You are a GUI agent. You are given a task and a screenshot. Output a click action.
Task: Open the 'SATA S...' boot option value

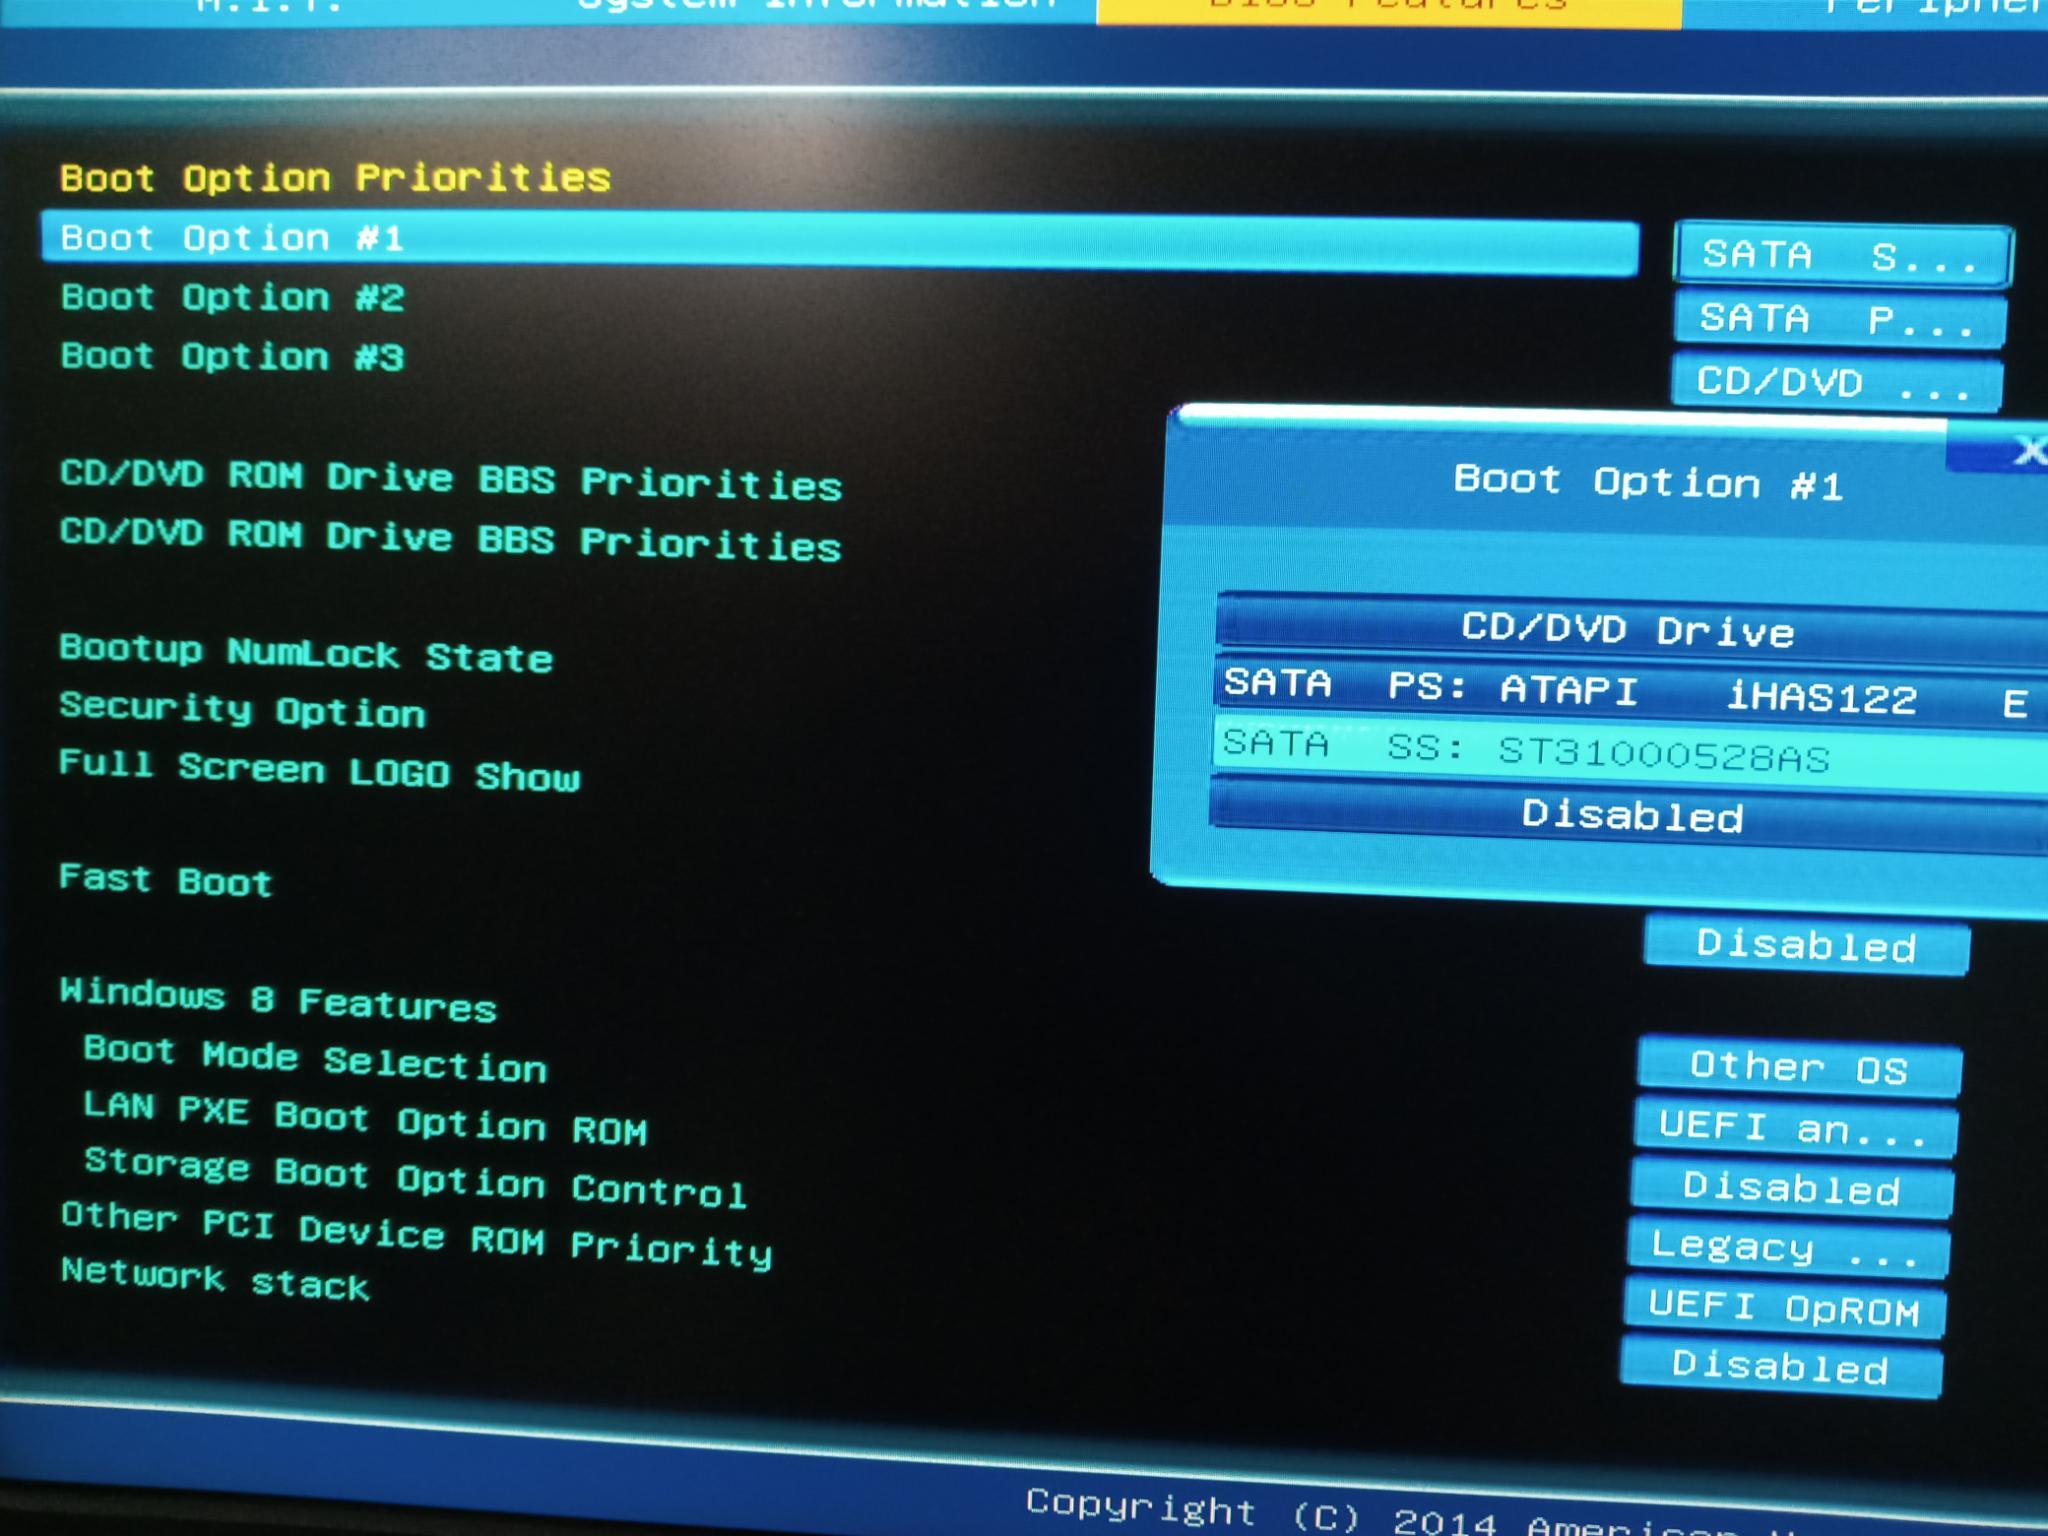pyautogui.click(x=1842, y=256)
